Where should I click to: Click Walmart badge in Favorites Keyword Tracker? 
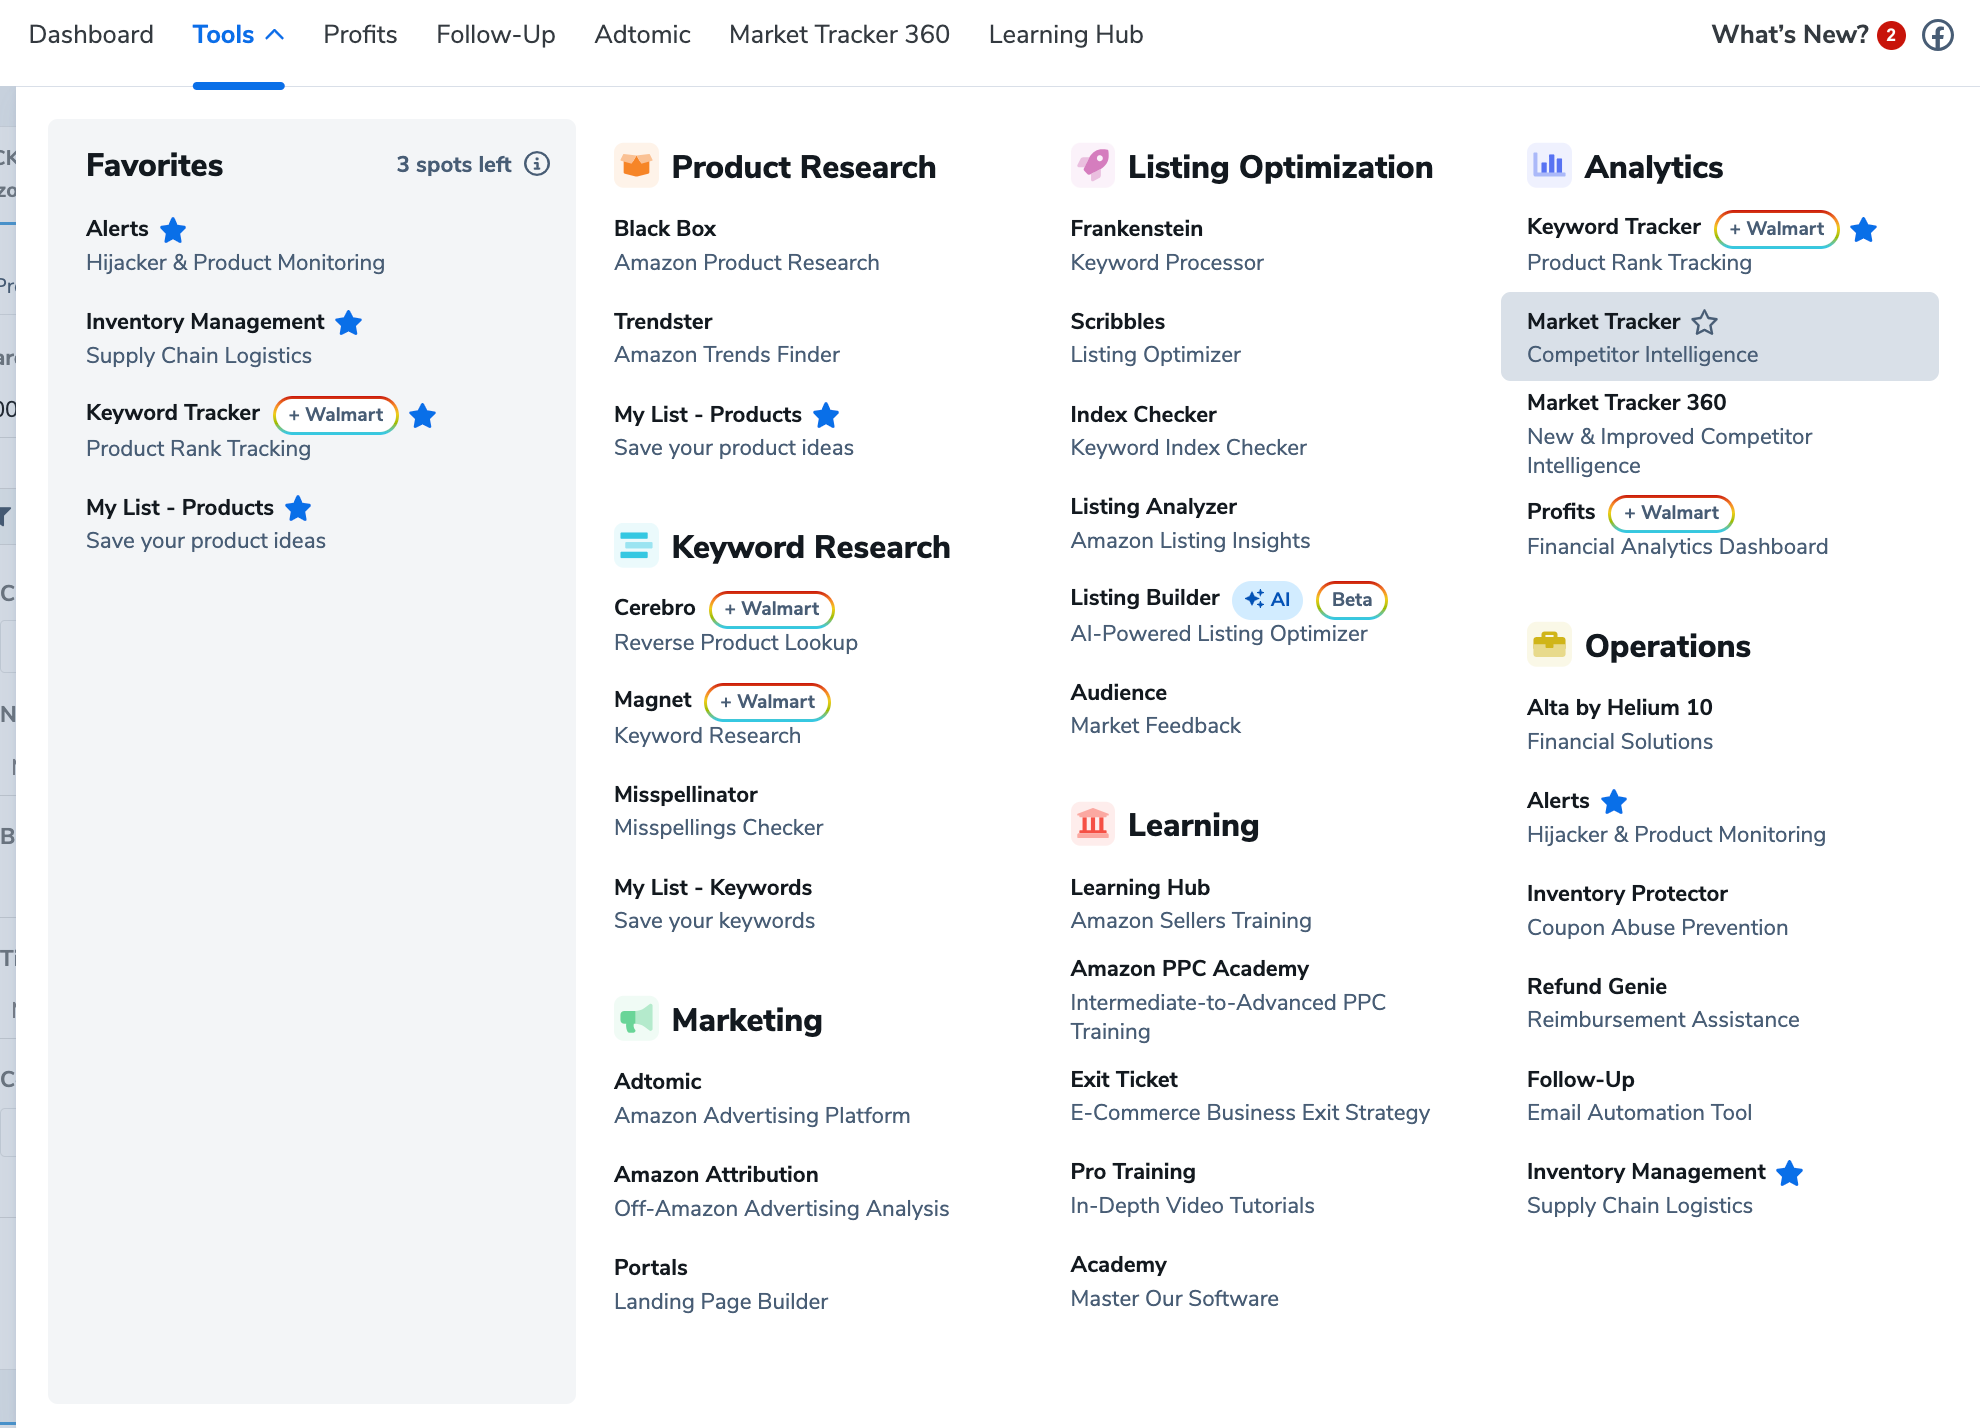coord(336,415)
